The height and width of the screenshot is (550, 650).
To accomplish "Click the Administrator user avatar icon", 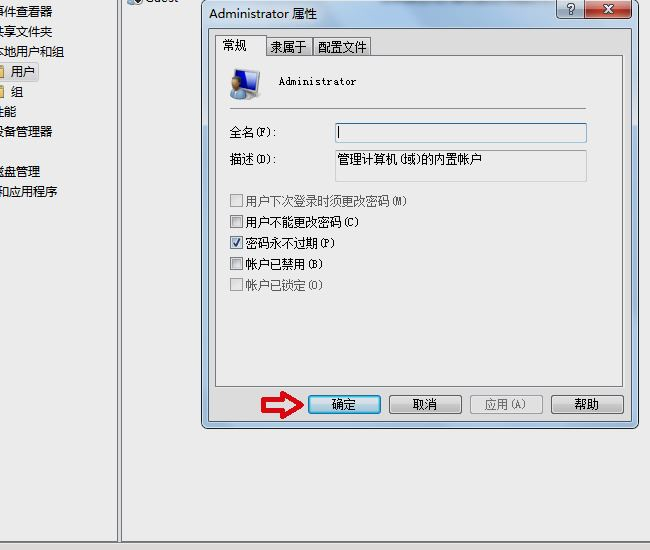I will pos(245,84).
